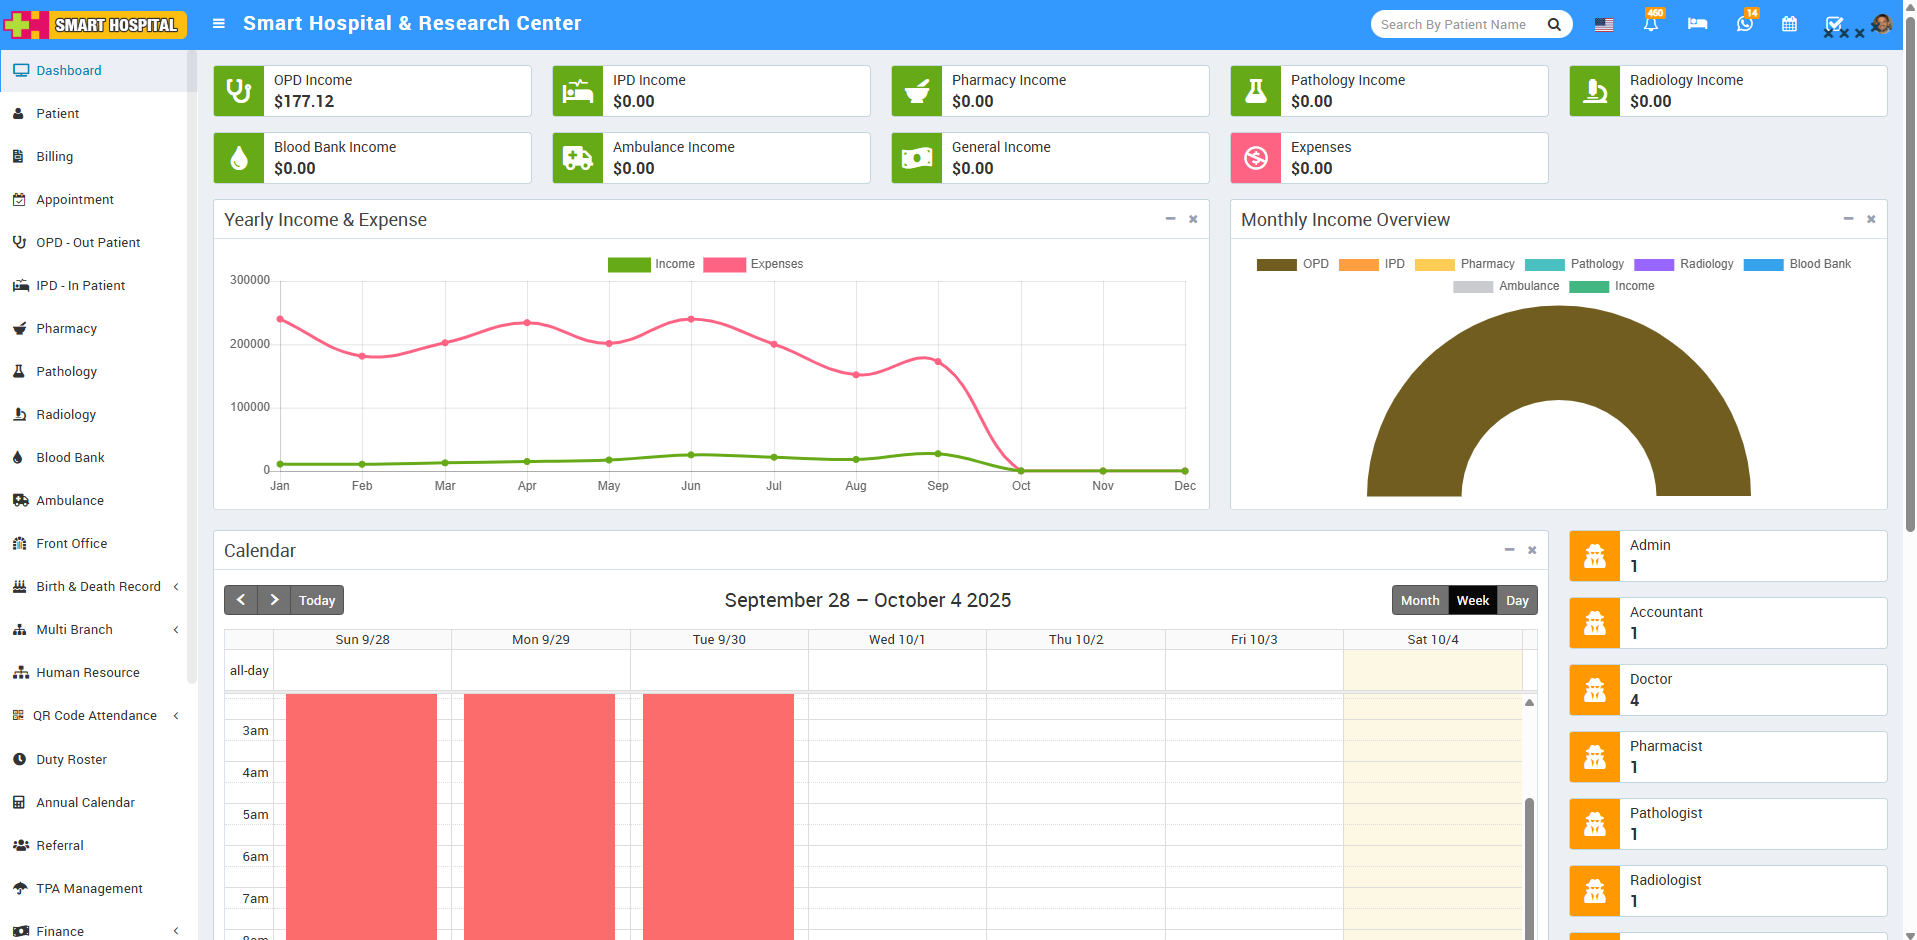Click the search magnifier icon
The width and height of the screenshot is (1917, 940).
point(1554,25)
